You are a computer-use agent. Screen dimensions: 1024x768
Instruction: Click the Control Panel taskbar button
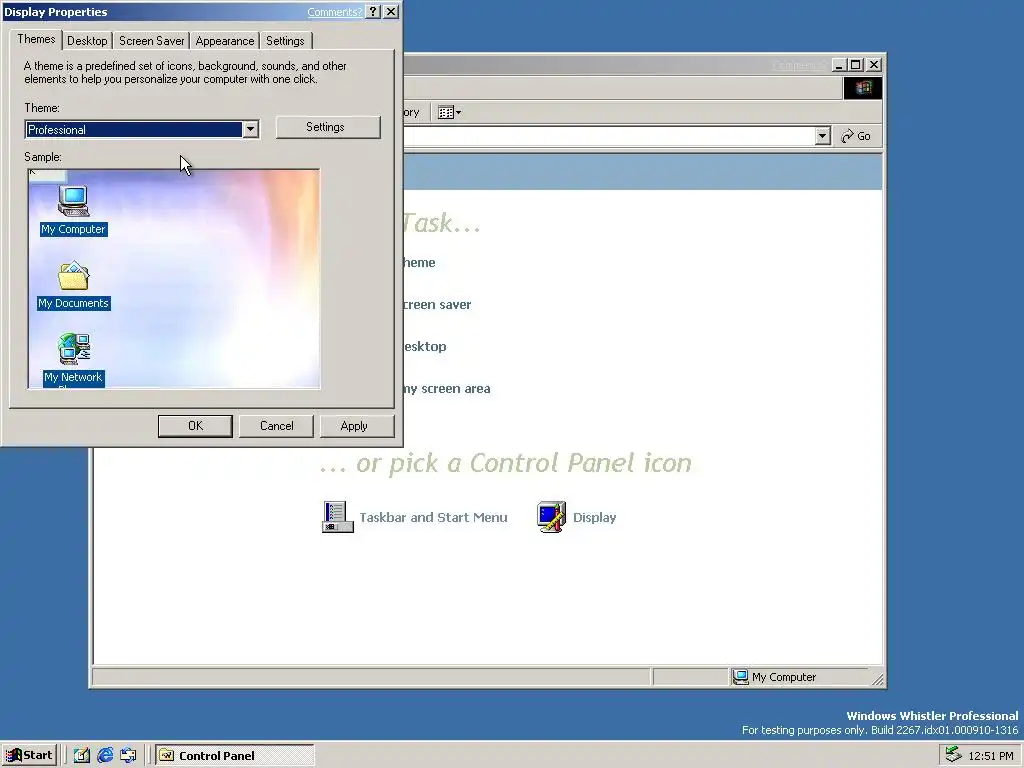[x=235, y=756]
